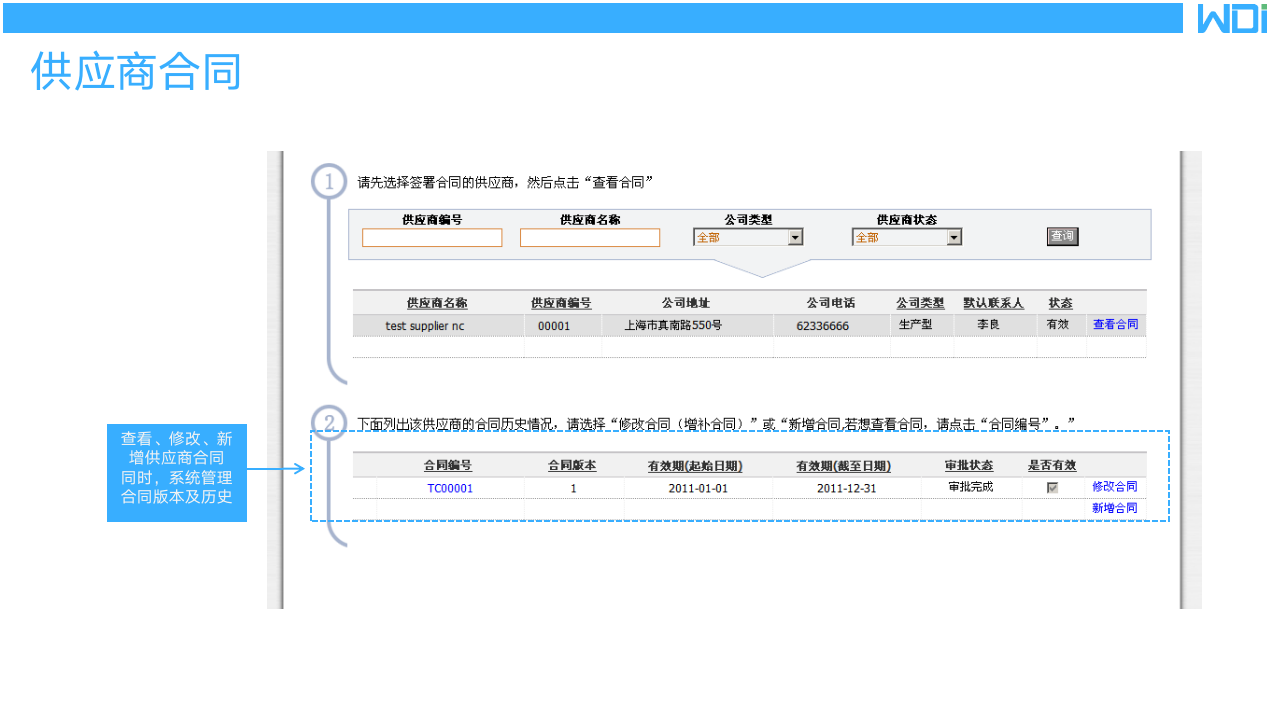Open contract TC00001 by clicking its number
Screen dimensions: 1280x720
450,488
